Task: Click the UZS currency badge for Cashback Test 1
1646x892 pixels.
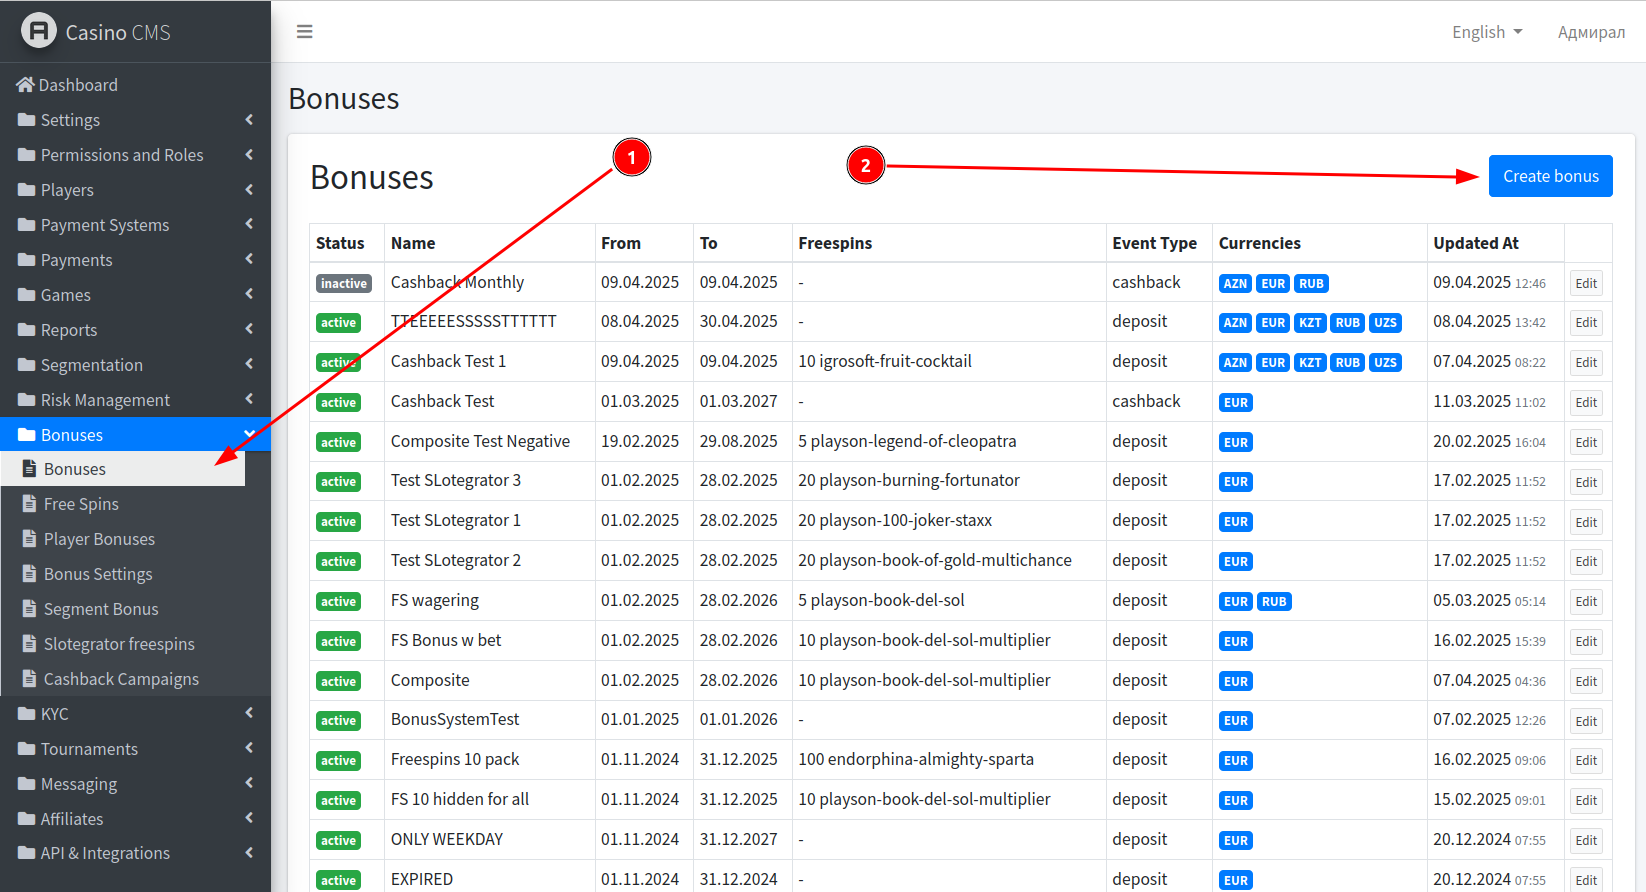Action: tap(1385, 363)
